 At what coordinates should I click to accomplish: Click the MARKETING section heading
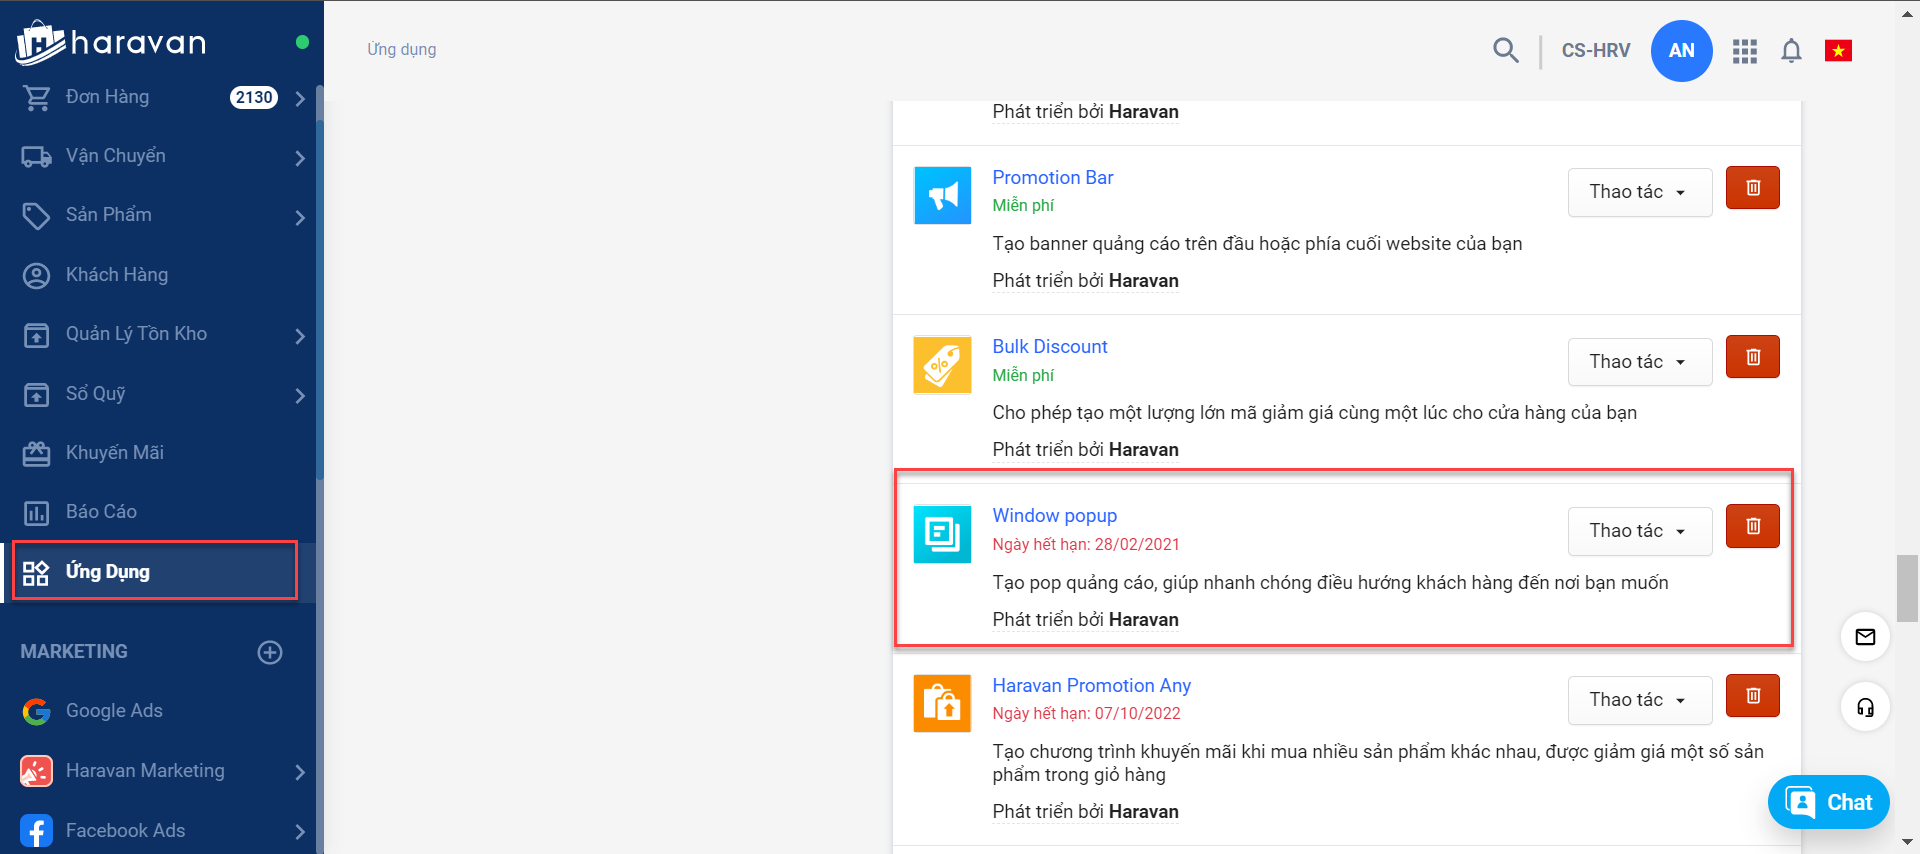pos(74,652)
